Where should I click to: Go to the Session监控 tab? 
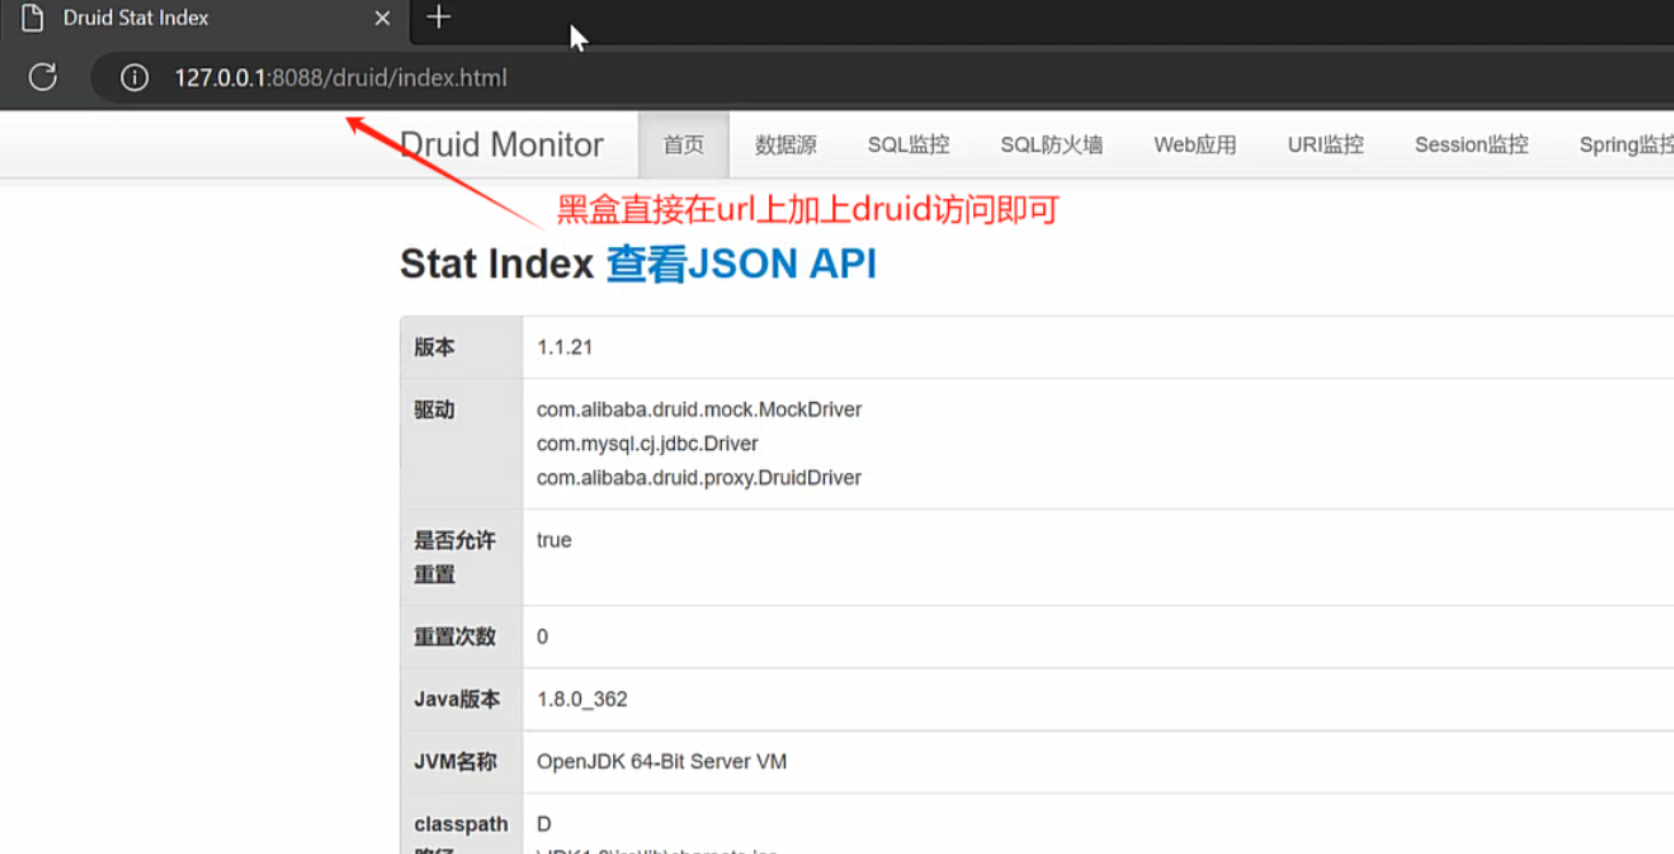(1472, 145)
